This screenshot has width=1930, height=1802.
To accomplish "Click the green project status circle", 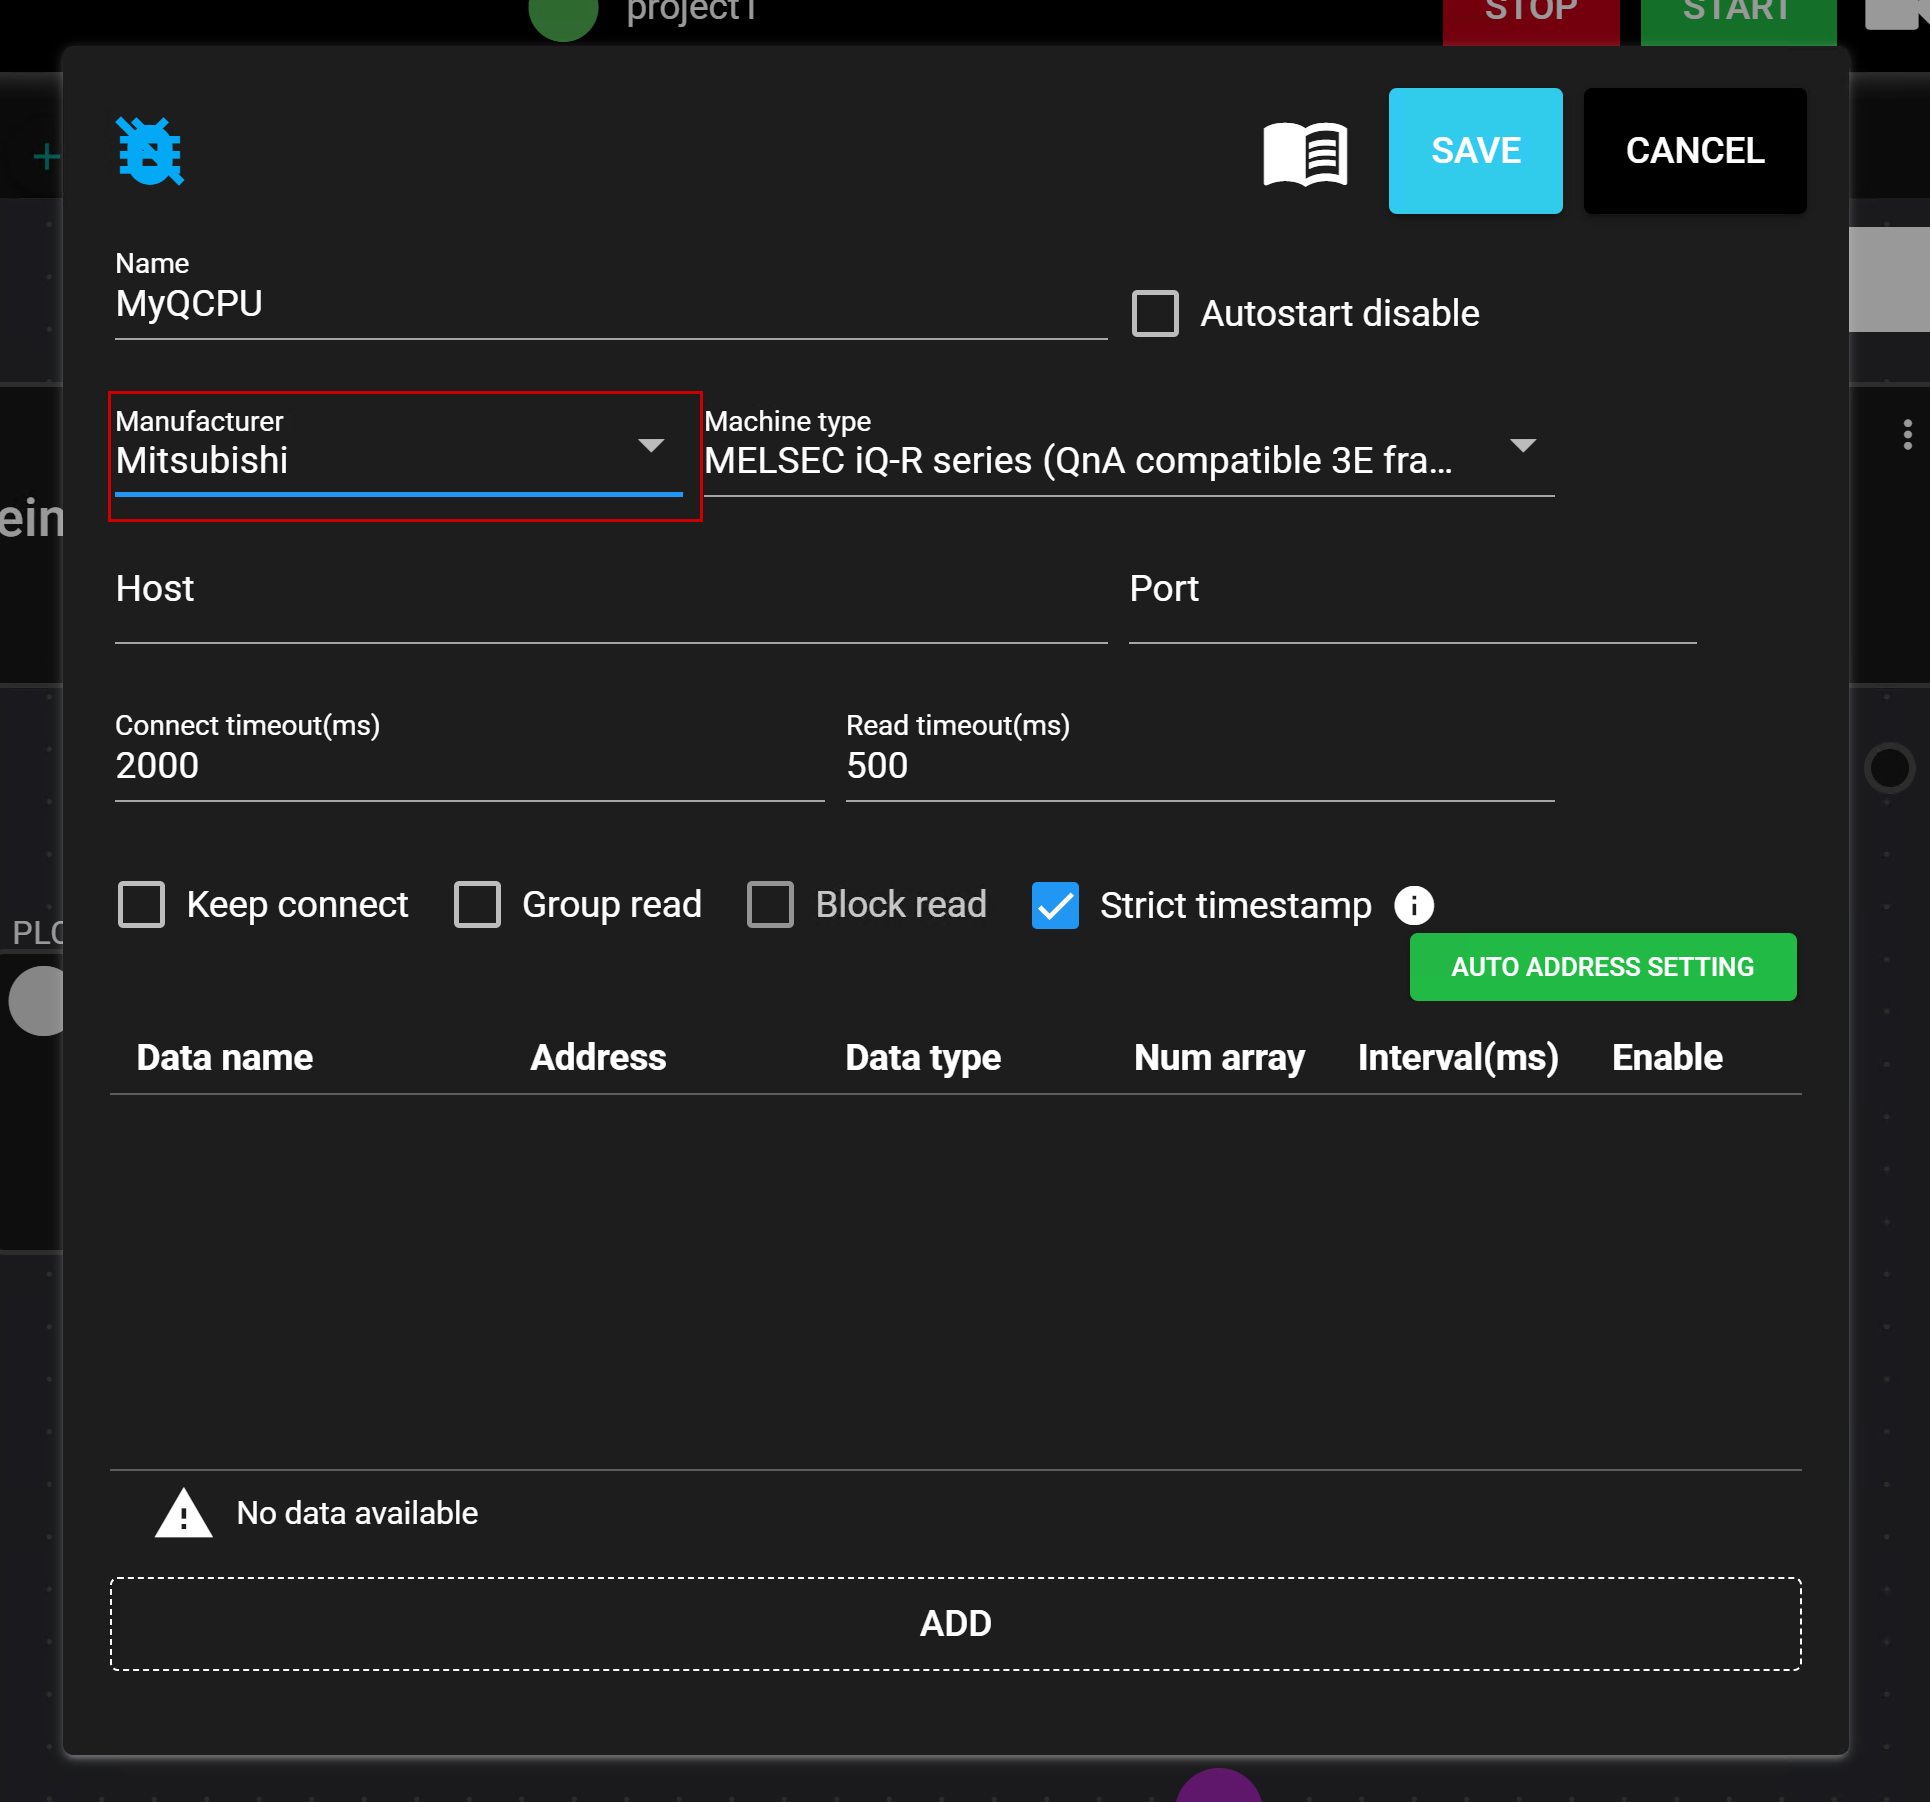I will coord(563,14).
